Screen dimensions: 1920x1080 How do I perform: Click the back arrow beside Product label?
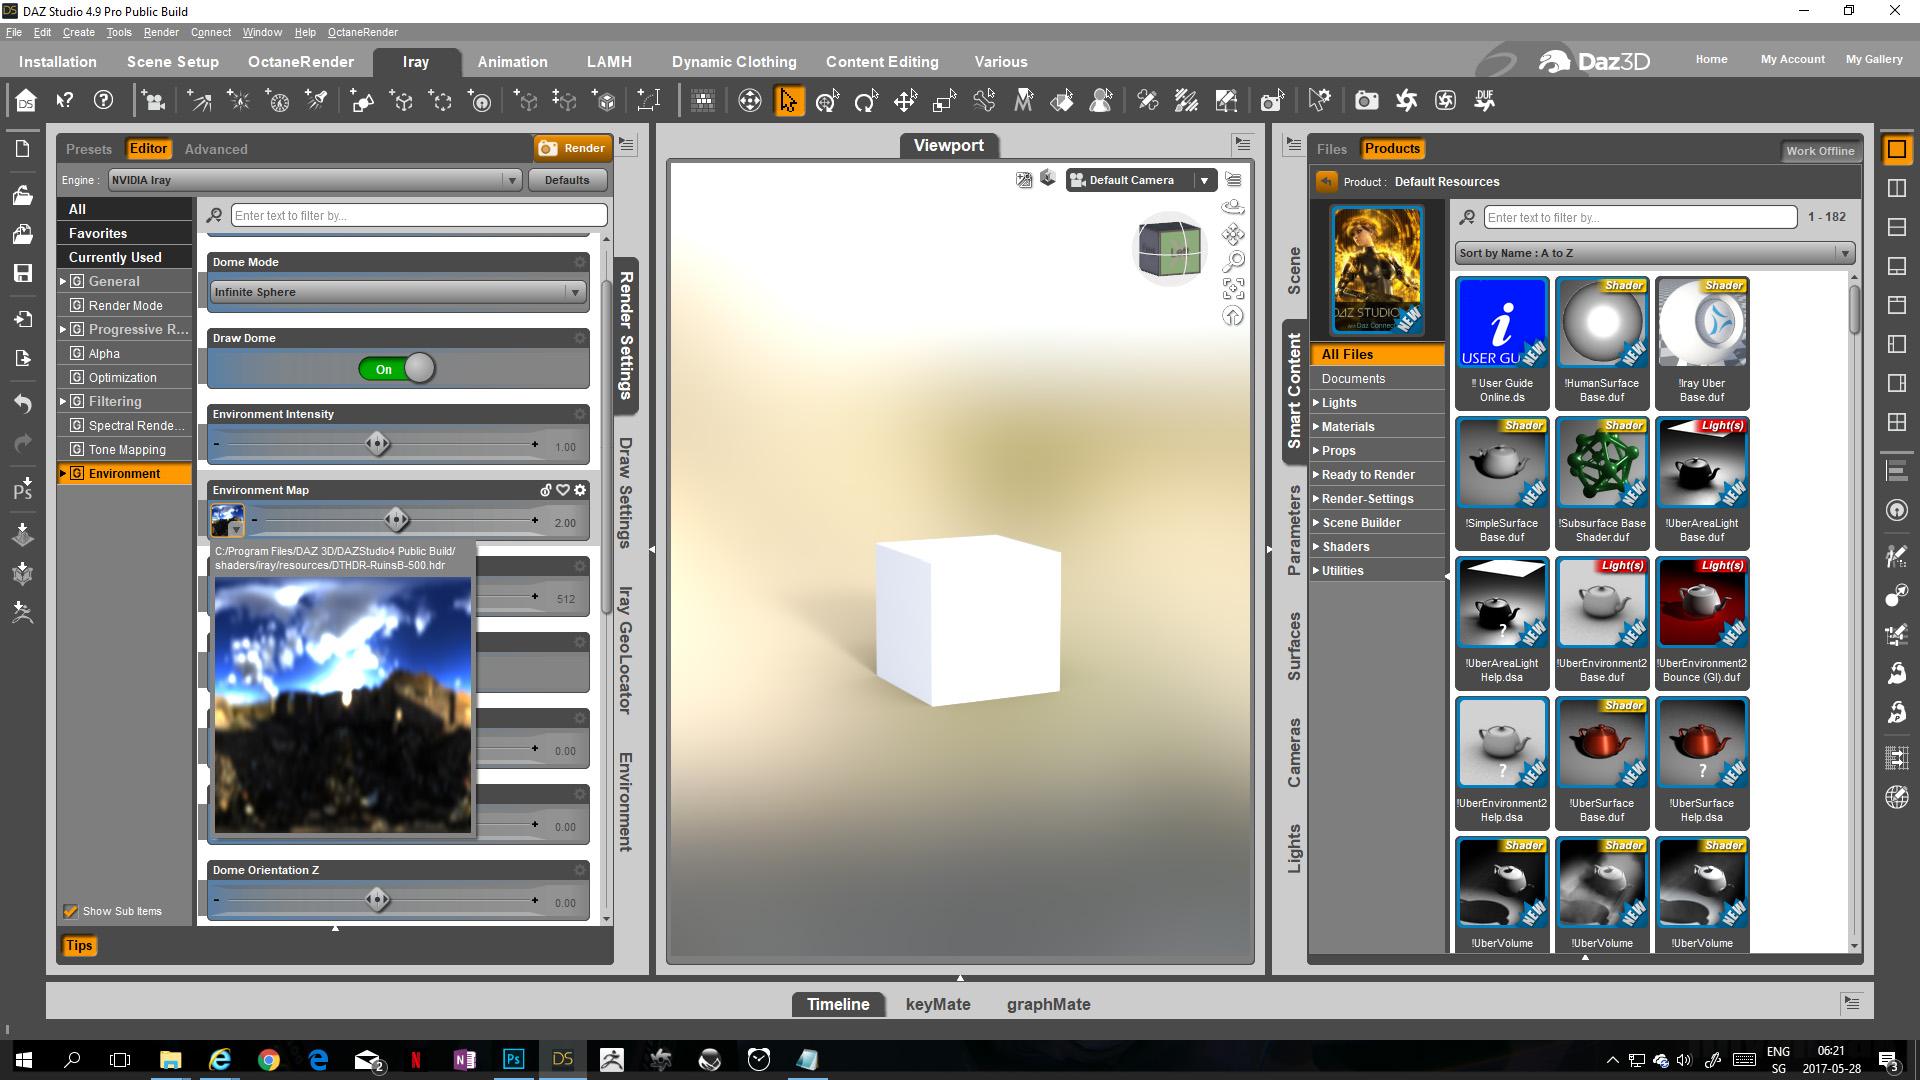1326,182
